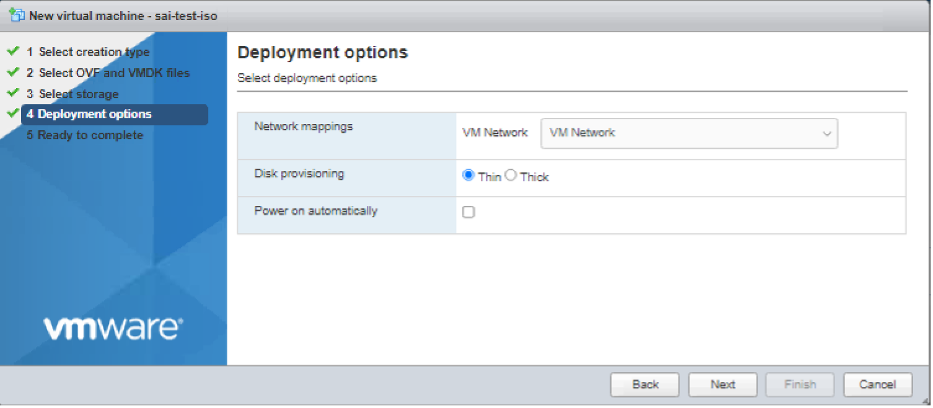Click the greyed-out Finish button

800,385
